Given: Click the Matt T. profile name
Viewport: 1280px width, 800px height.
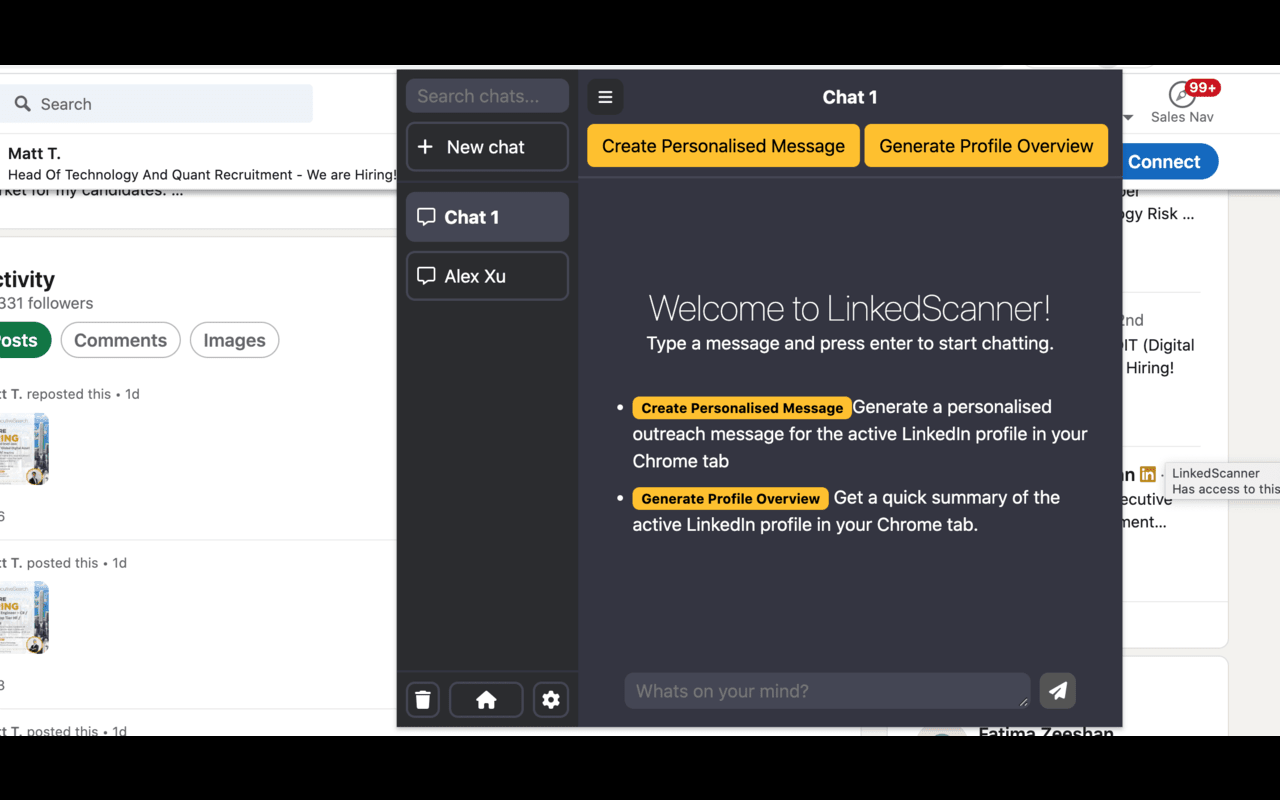Looking at the screenshot, I should [x=34, y=154].
